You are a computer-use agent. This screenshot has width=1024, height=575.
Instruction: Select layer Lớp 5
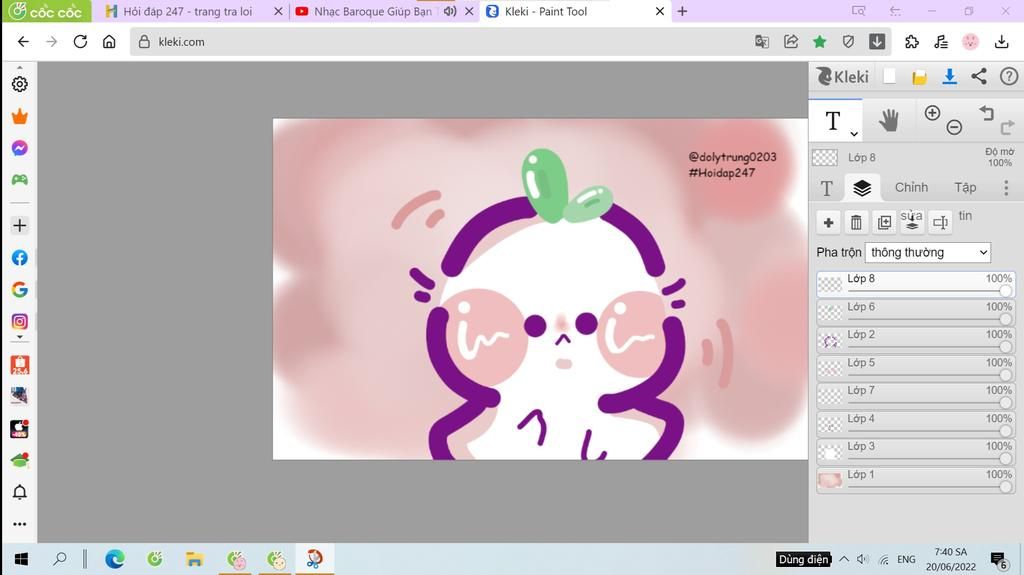tap(916, 369)
